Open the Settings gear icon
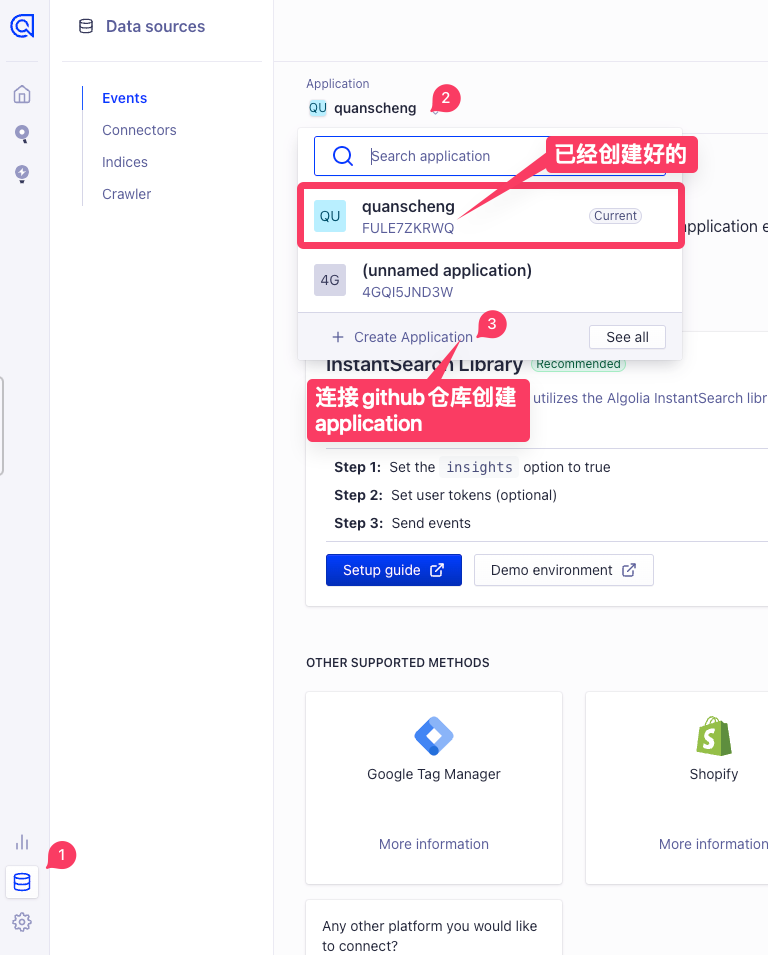Image resolution: width=768 pixels, height=955 pixels. point(22,922)
